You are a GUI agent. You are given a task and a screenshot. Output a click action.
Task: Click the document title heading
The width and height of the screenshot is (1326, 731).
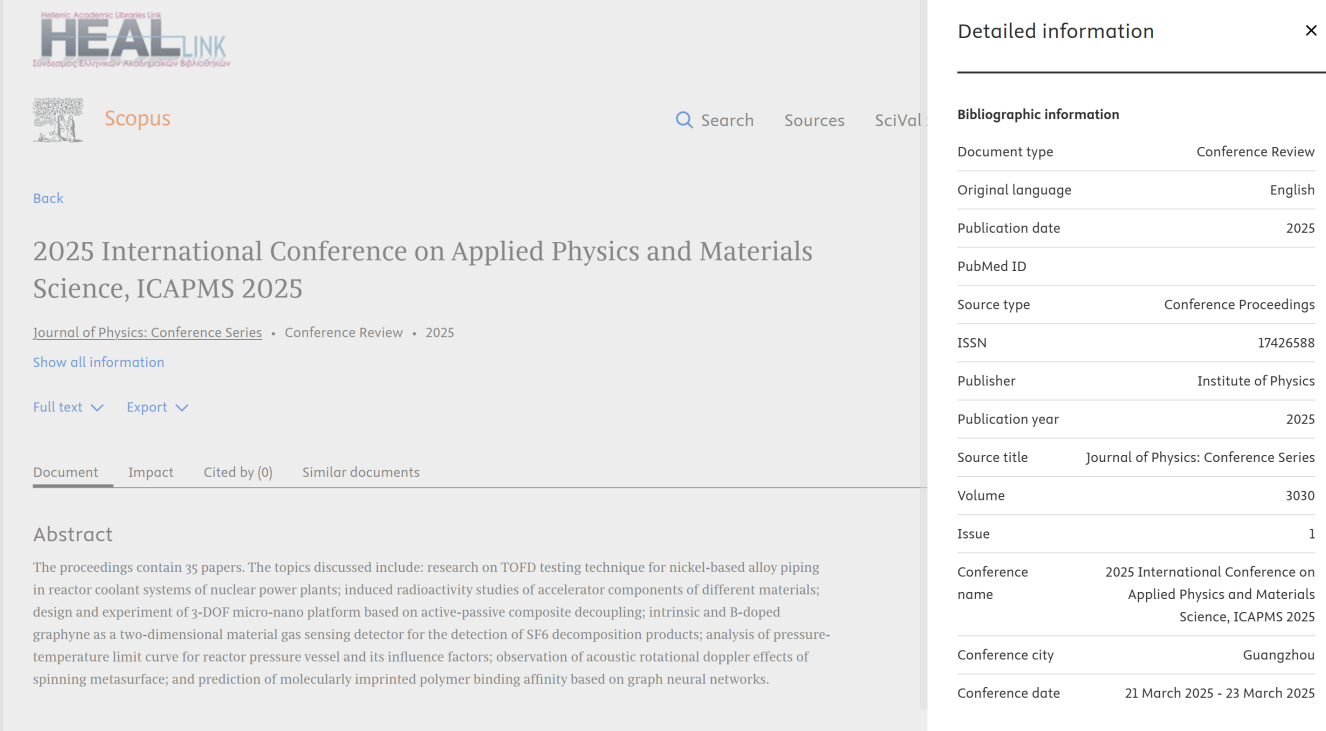pos(423,270)
